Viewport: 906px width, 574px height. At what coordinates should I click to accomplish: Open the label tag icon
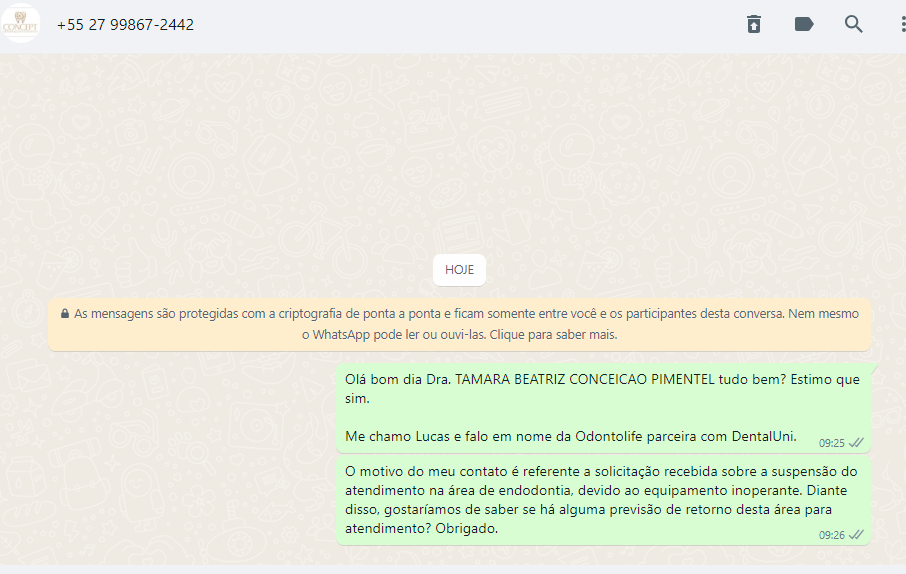tap(804, 24)
